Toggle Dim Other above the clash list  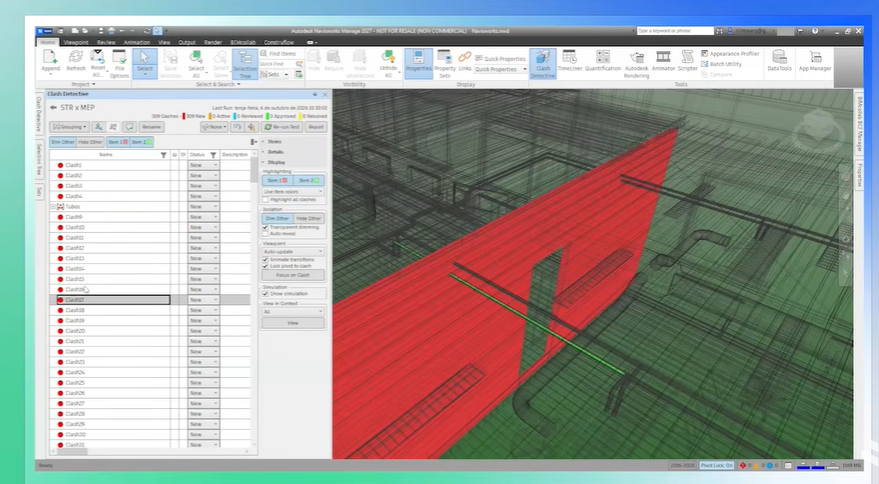coord(63,142)
